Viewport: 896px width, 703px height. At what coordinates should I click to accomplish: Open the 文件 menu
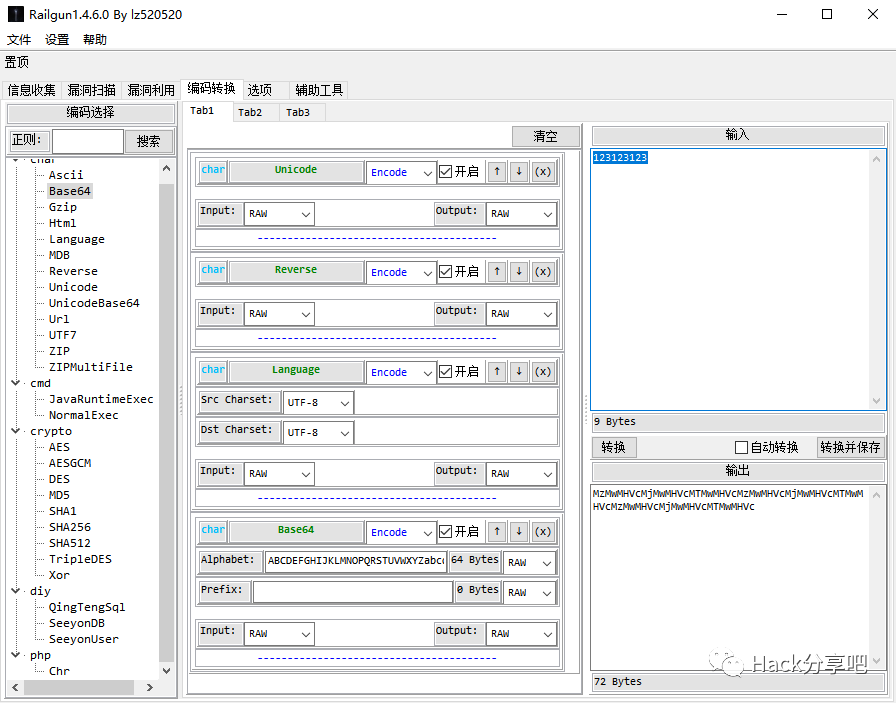19,39
